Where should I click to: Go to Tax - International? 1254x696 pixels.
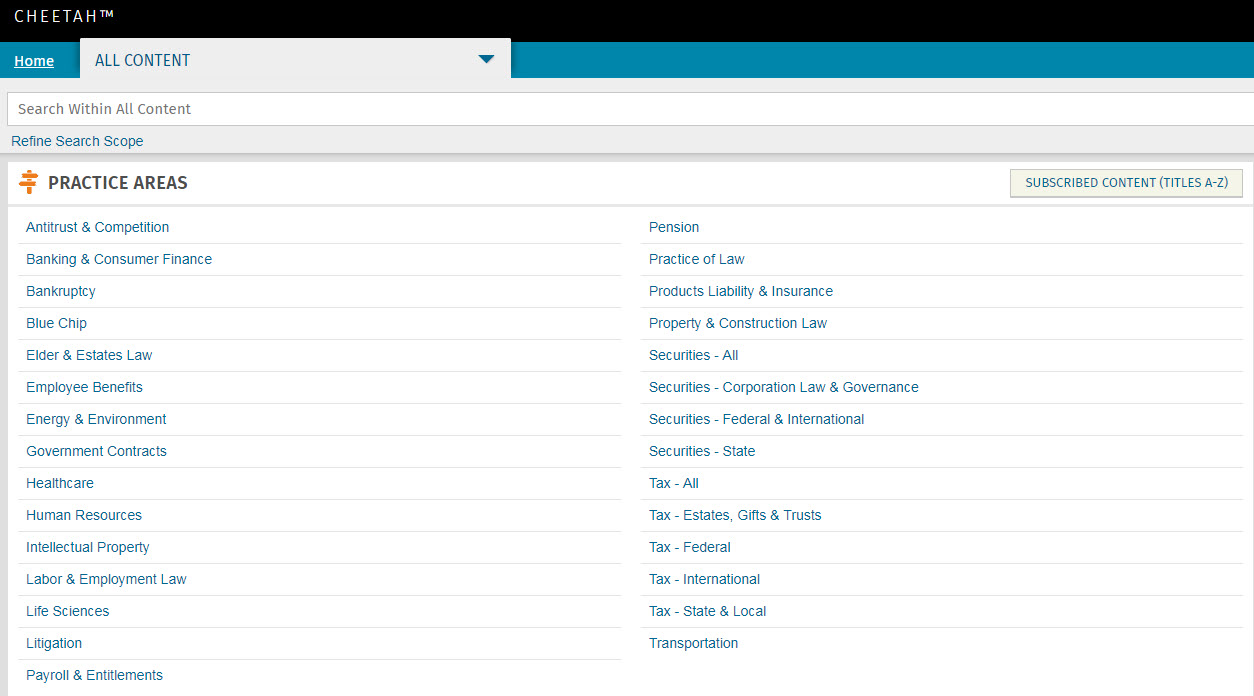click(x=704, y=579)
